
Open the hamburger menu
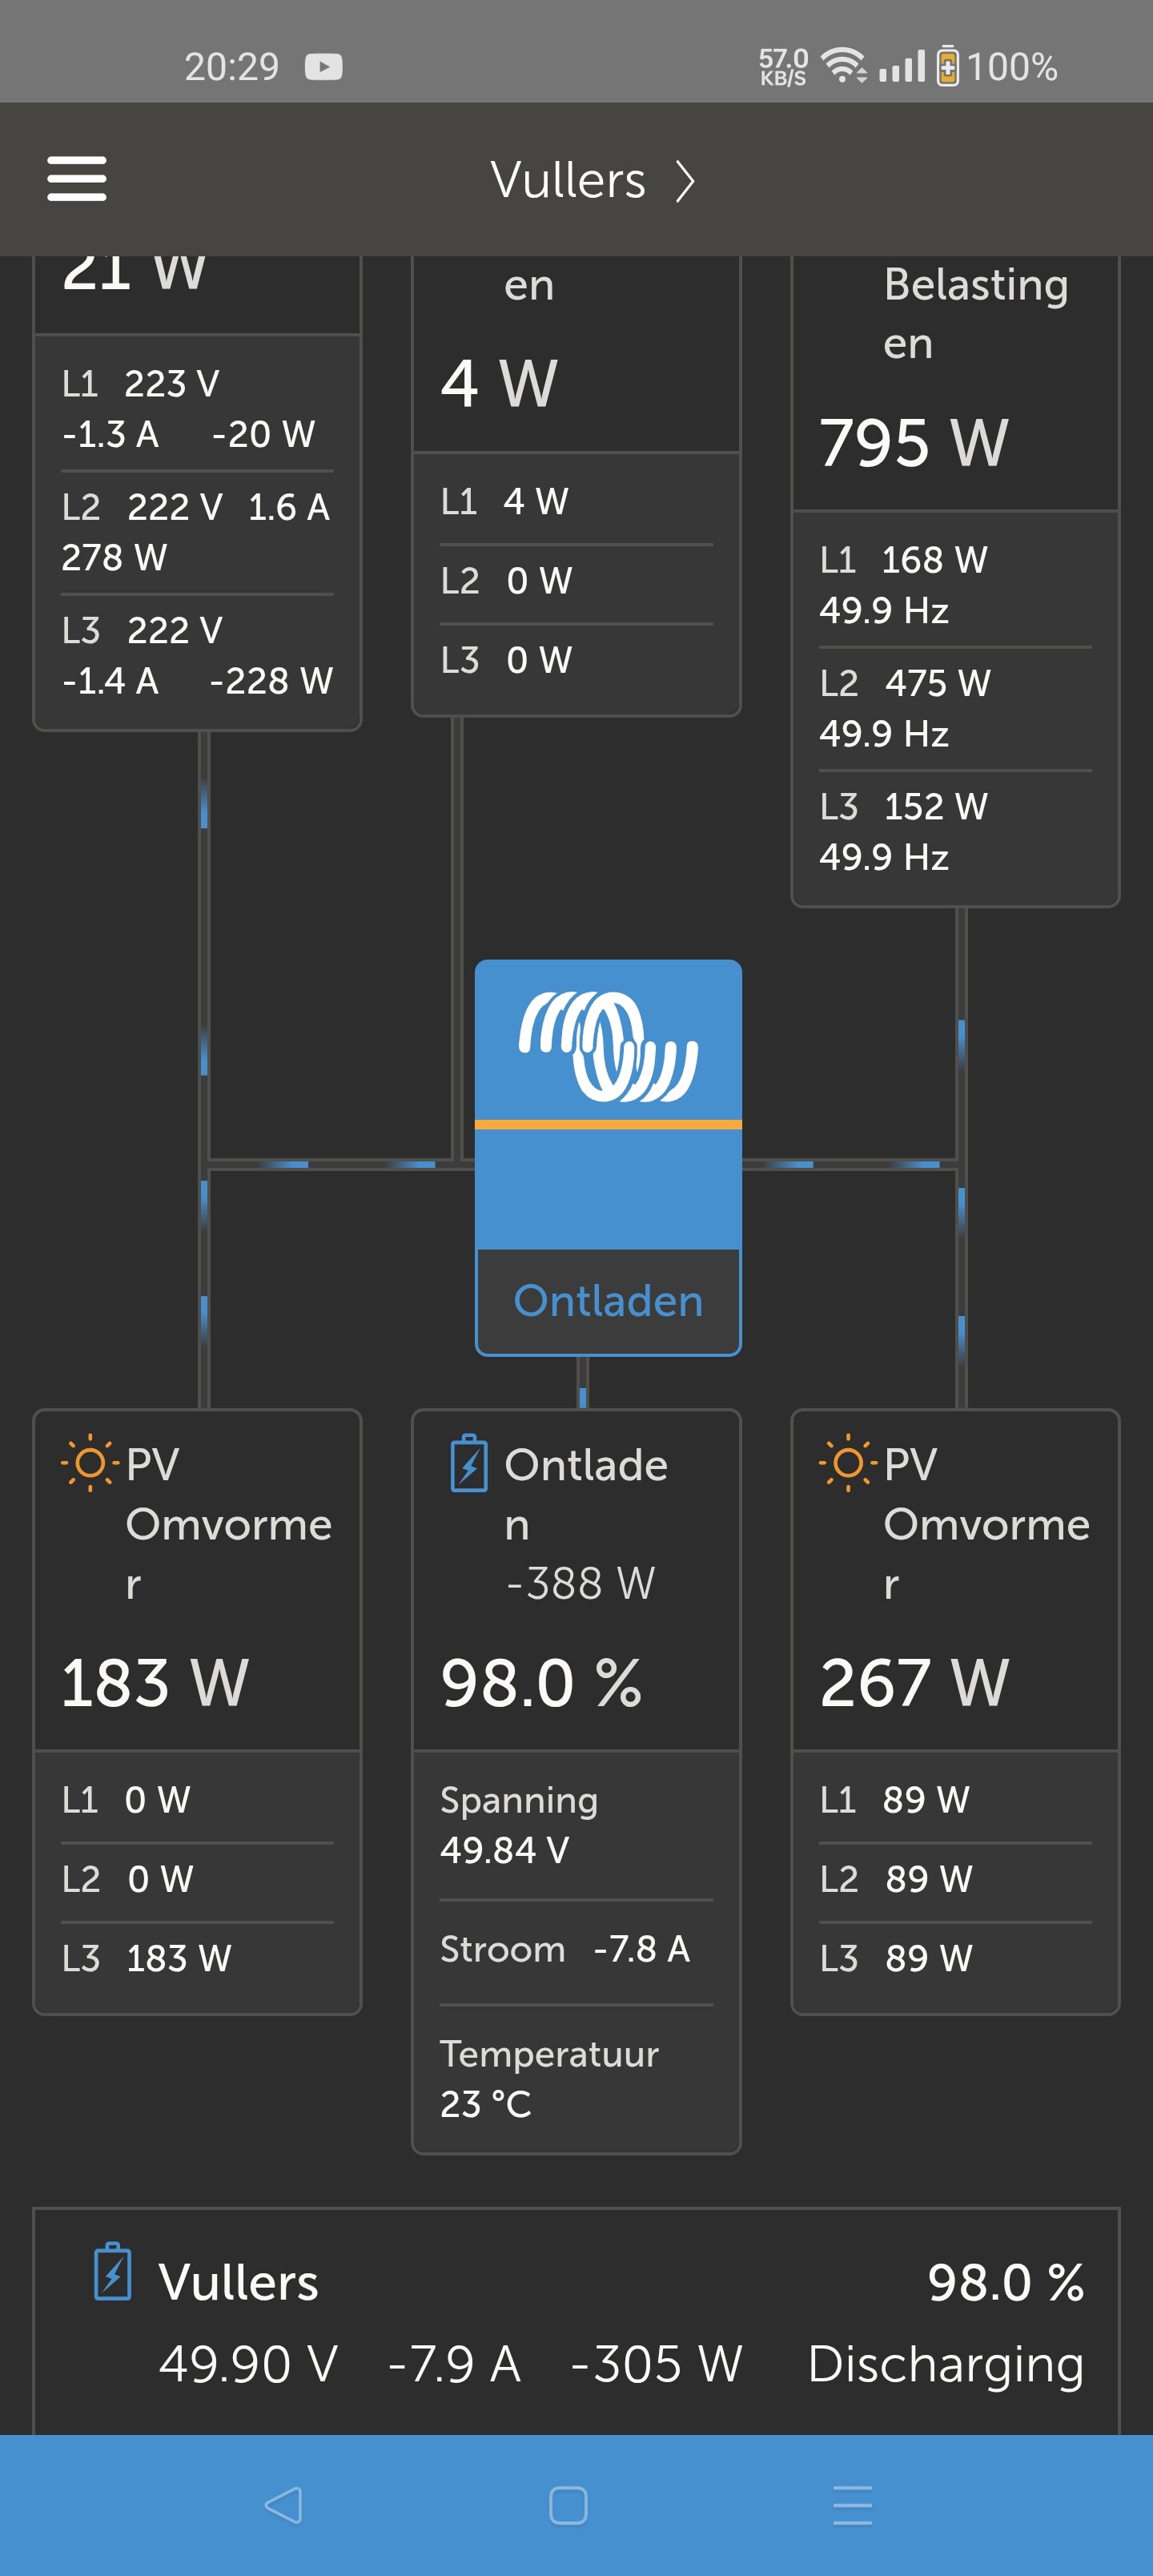(x=77, y=179)
